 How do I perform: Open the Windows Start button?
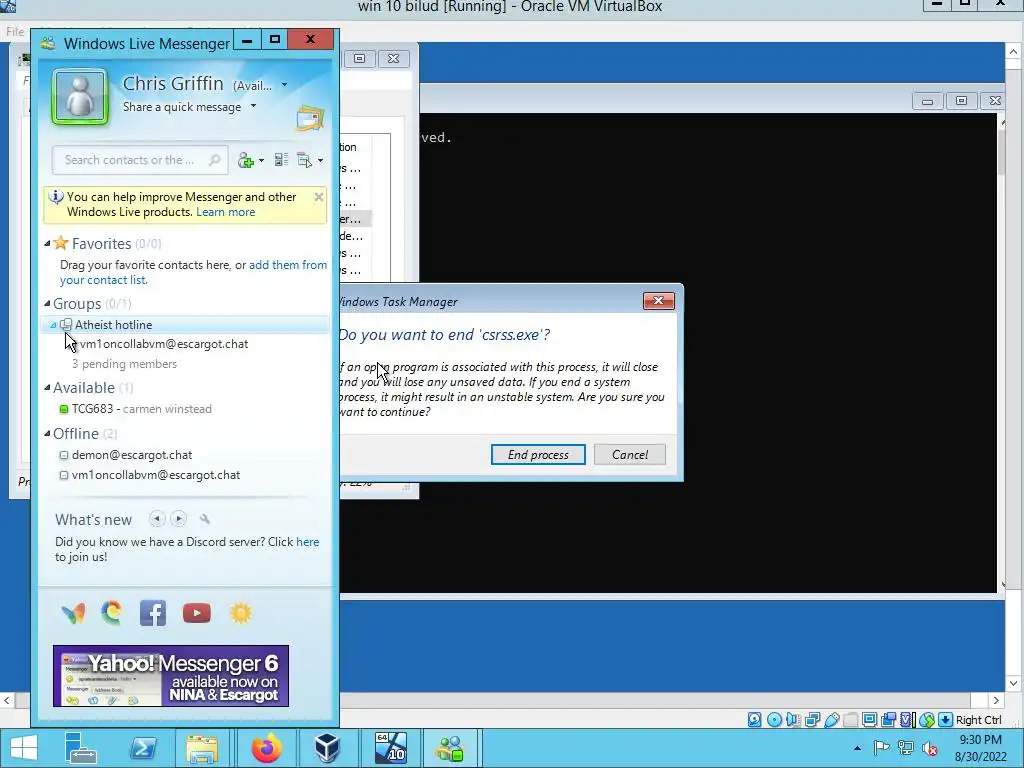click(24, 748)
